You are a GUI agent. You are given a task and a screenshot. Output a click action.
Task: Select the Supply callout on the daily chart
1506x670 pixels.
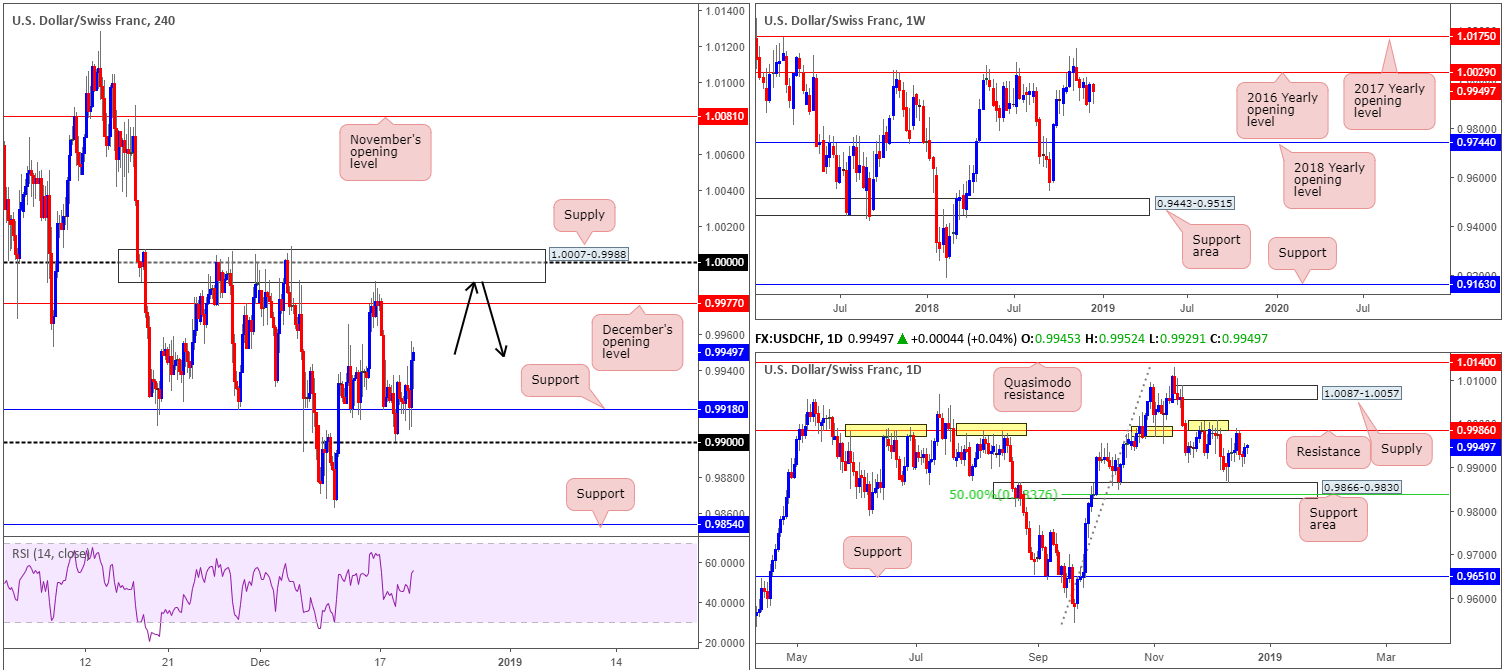pyautogui.click(x=1401, y=448)
